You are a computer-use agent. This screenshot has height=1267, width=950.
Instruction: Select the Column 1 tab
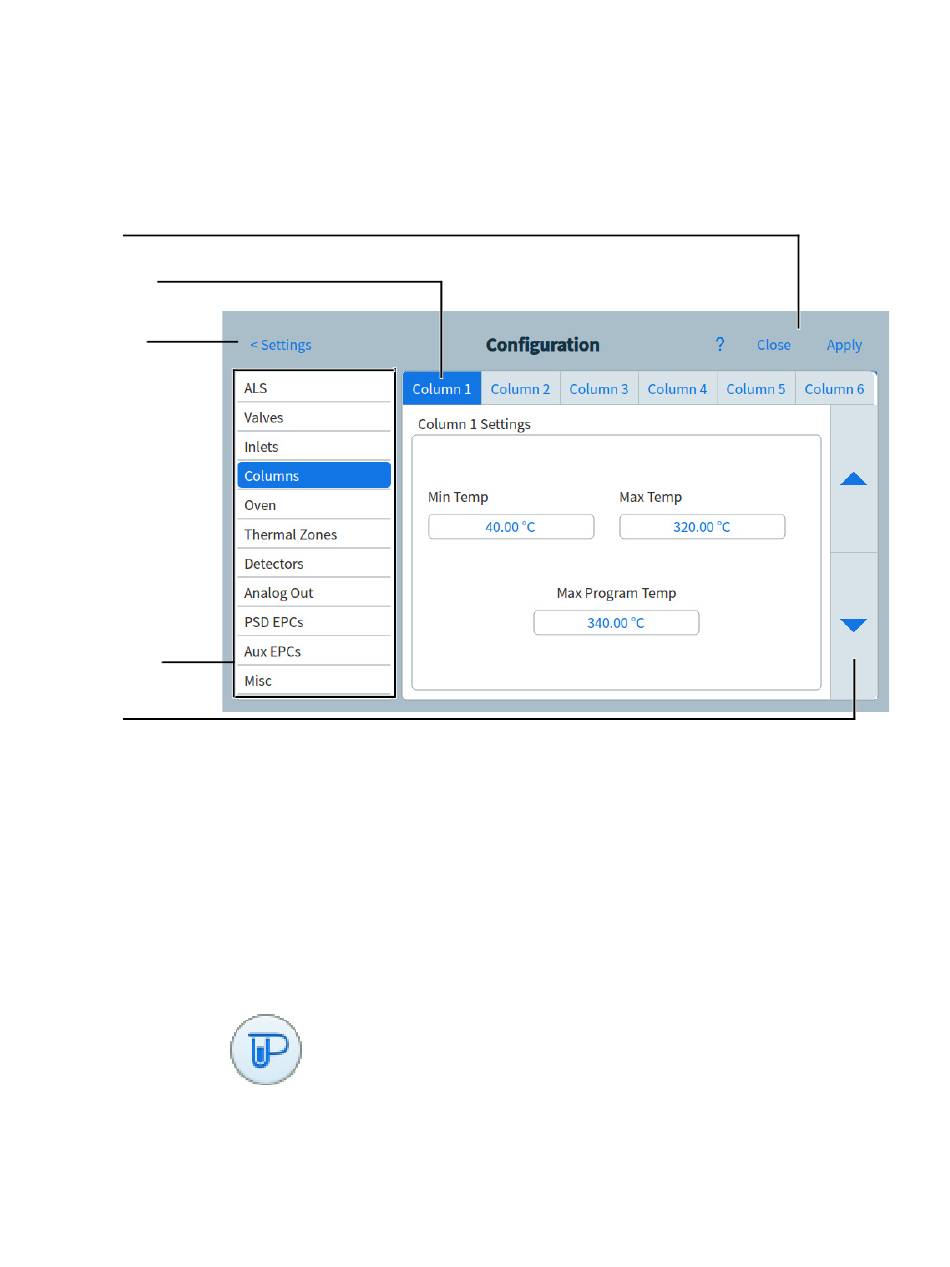(x=442, y=389)
